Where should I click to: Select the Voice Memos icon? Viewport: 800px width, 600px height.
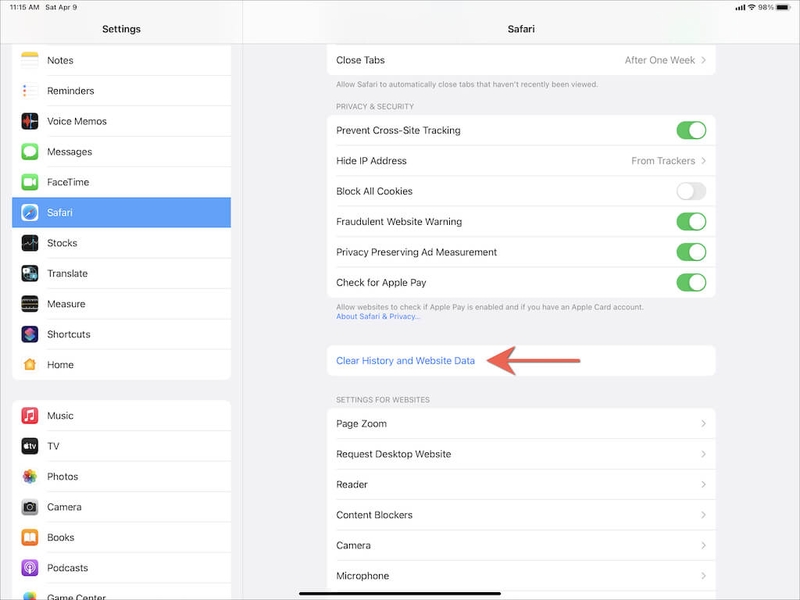coord(30,121)
